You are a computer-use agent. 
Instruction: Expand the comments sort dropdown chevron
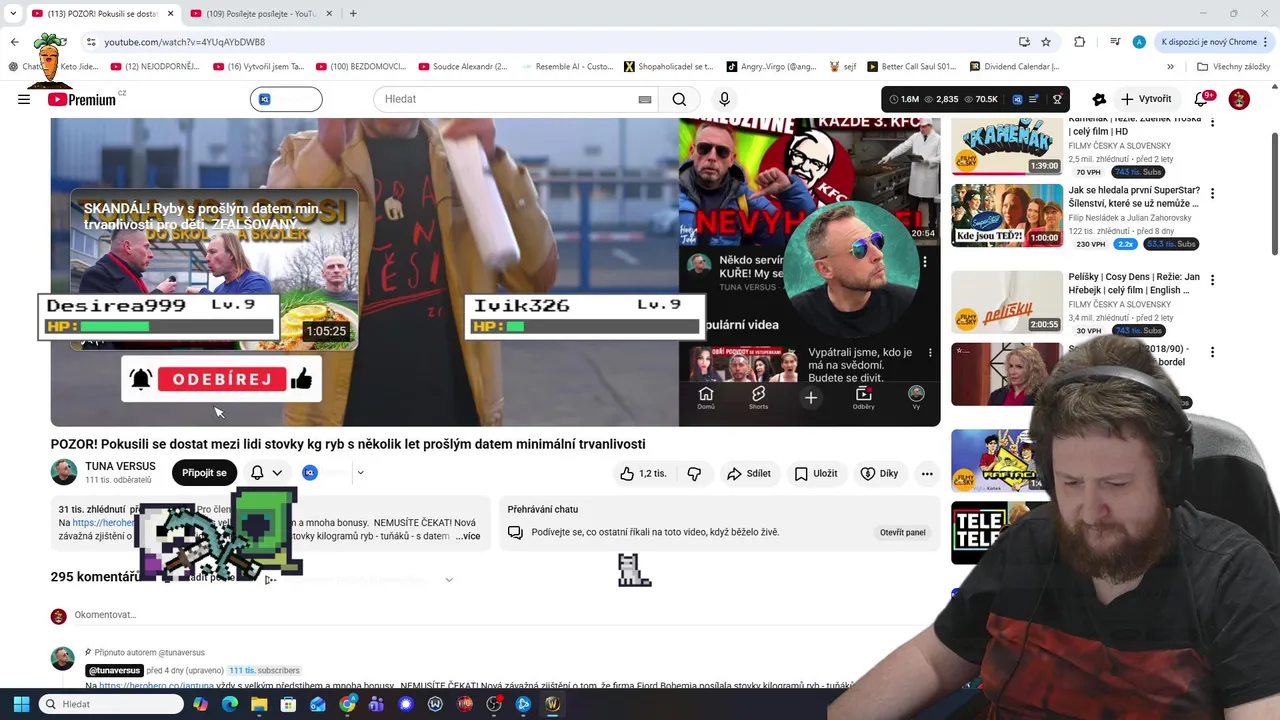[449, 579]
